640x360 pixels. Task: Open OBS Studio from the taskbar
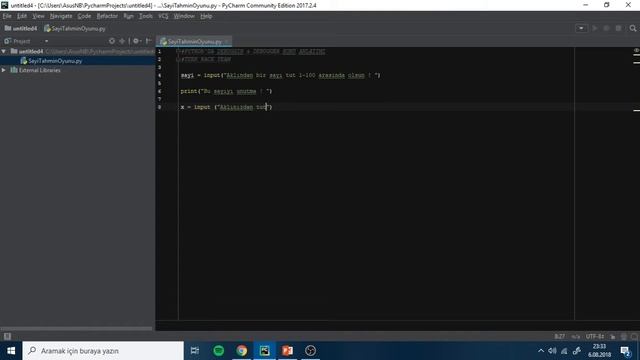click(x=310, y=351)
